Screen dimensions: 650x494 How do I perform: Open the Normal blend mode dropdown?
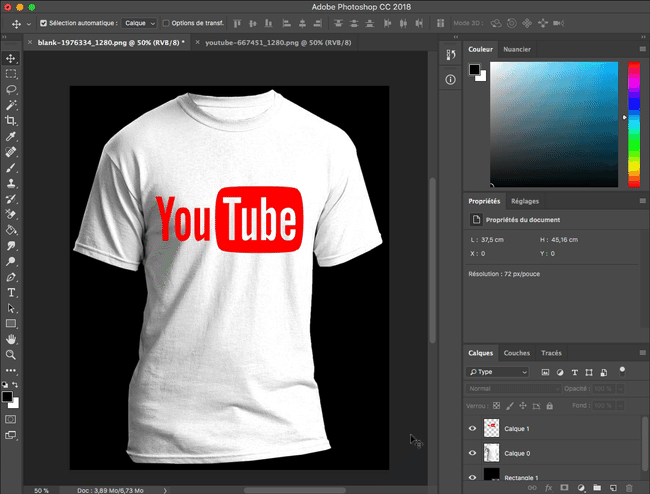(513, 389)
